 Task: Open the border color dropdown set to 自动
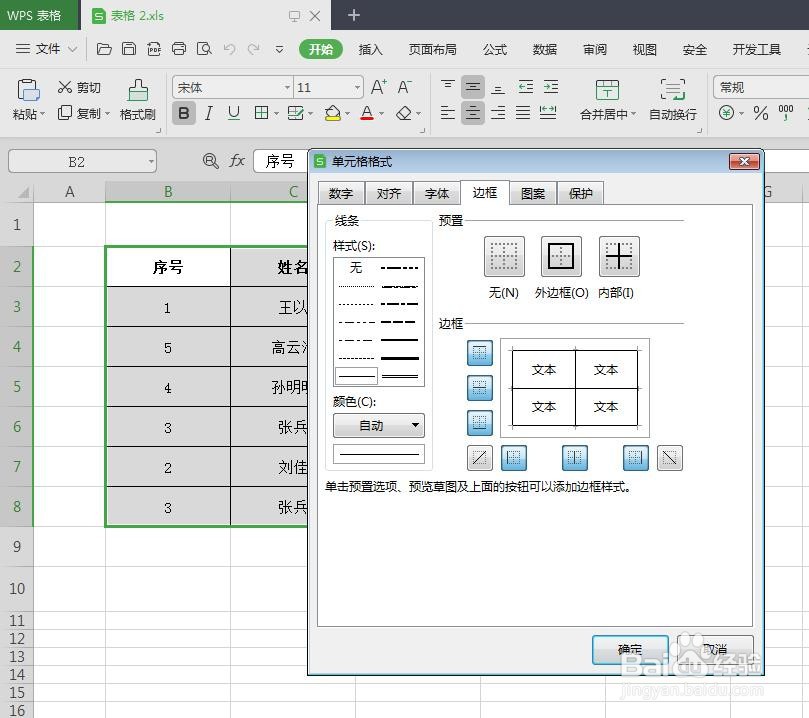[x=378, y=425]
